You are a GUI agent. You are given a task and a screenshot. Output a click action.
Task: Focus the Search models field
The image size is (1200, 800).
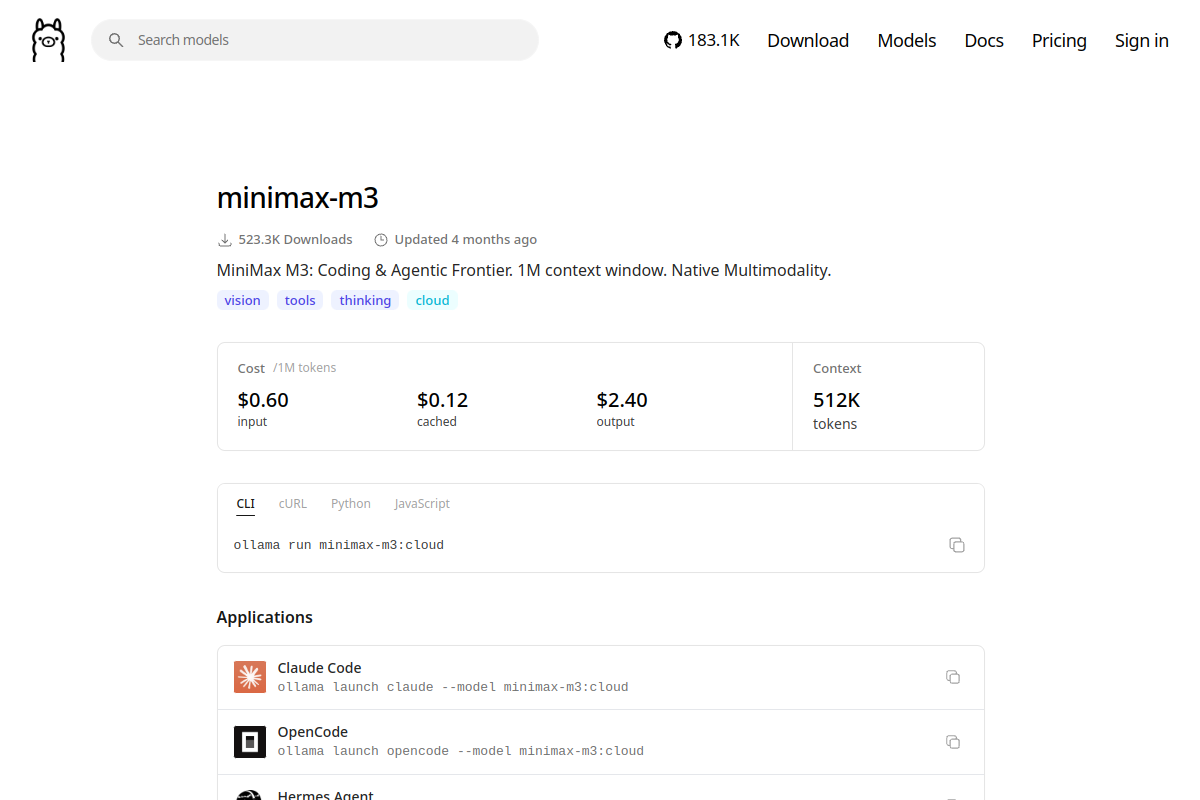pos(315,40)
